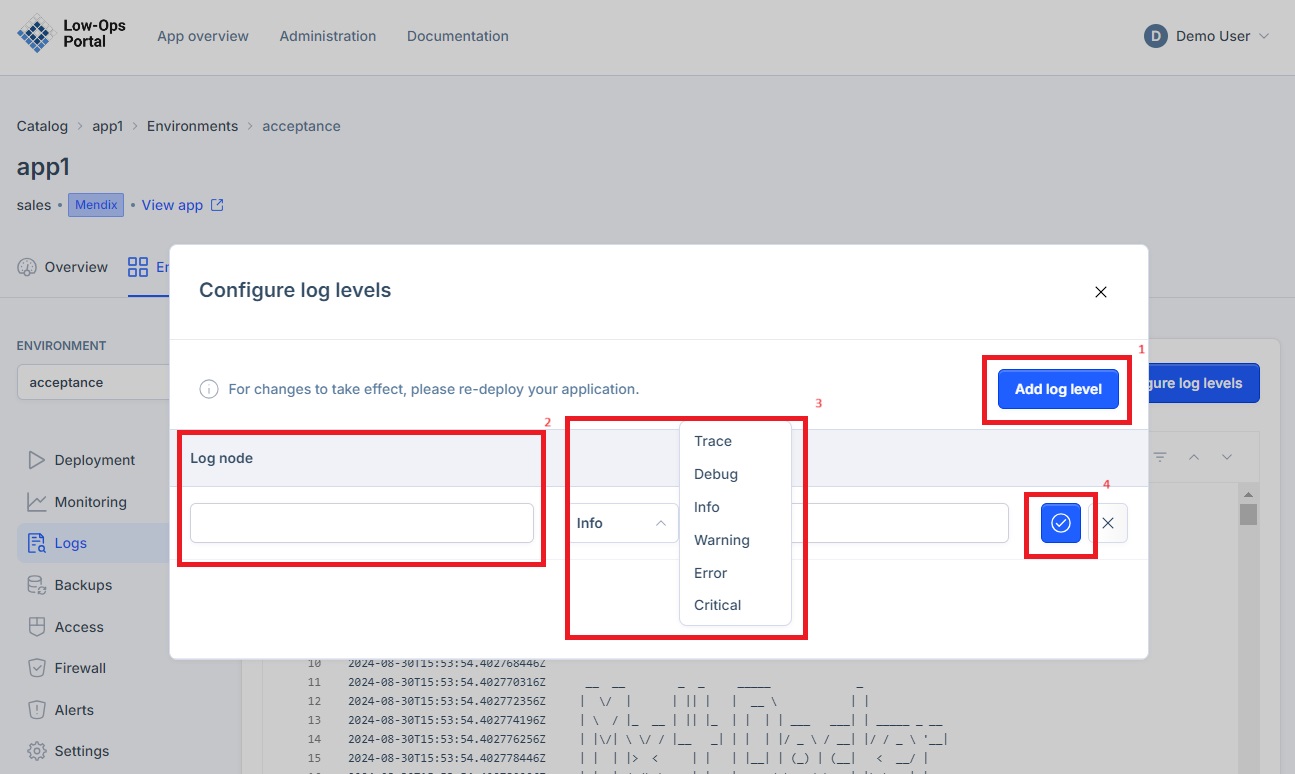
Task: Choose Error from the level list
Action: [711, 573]
